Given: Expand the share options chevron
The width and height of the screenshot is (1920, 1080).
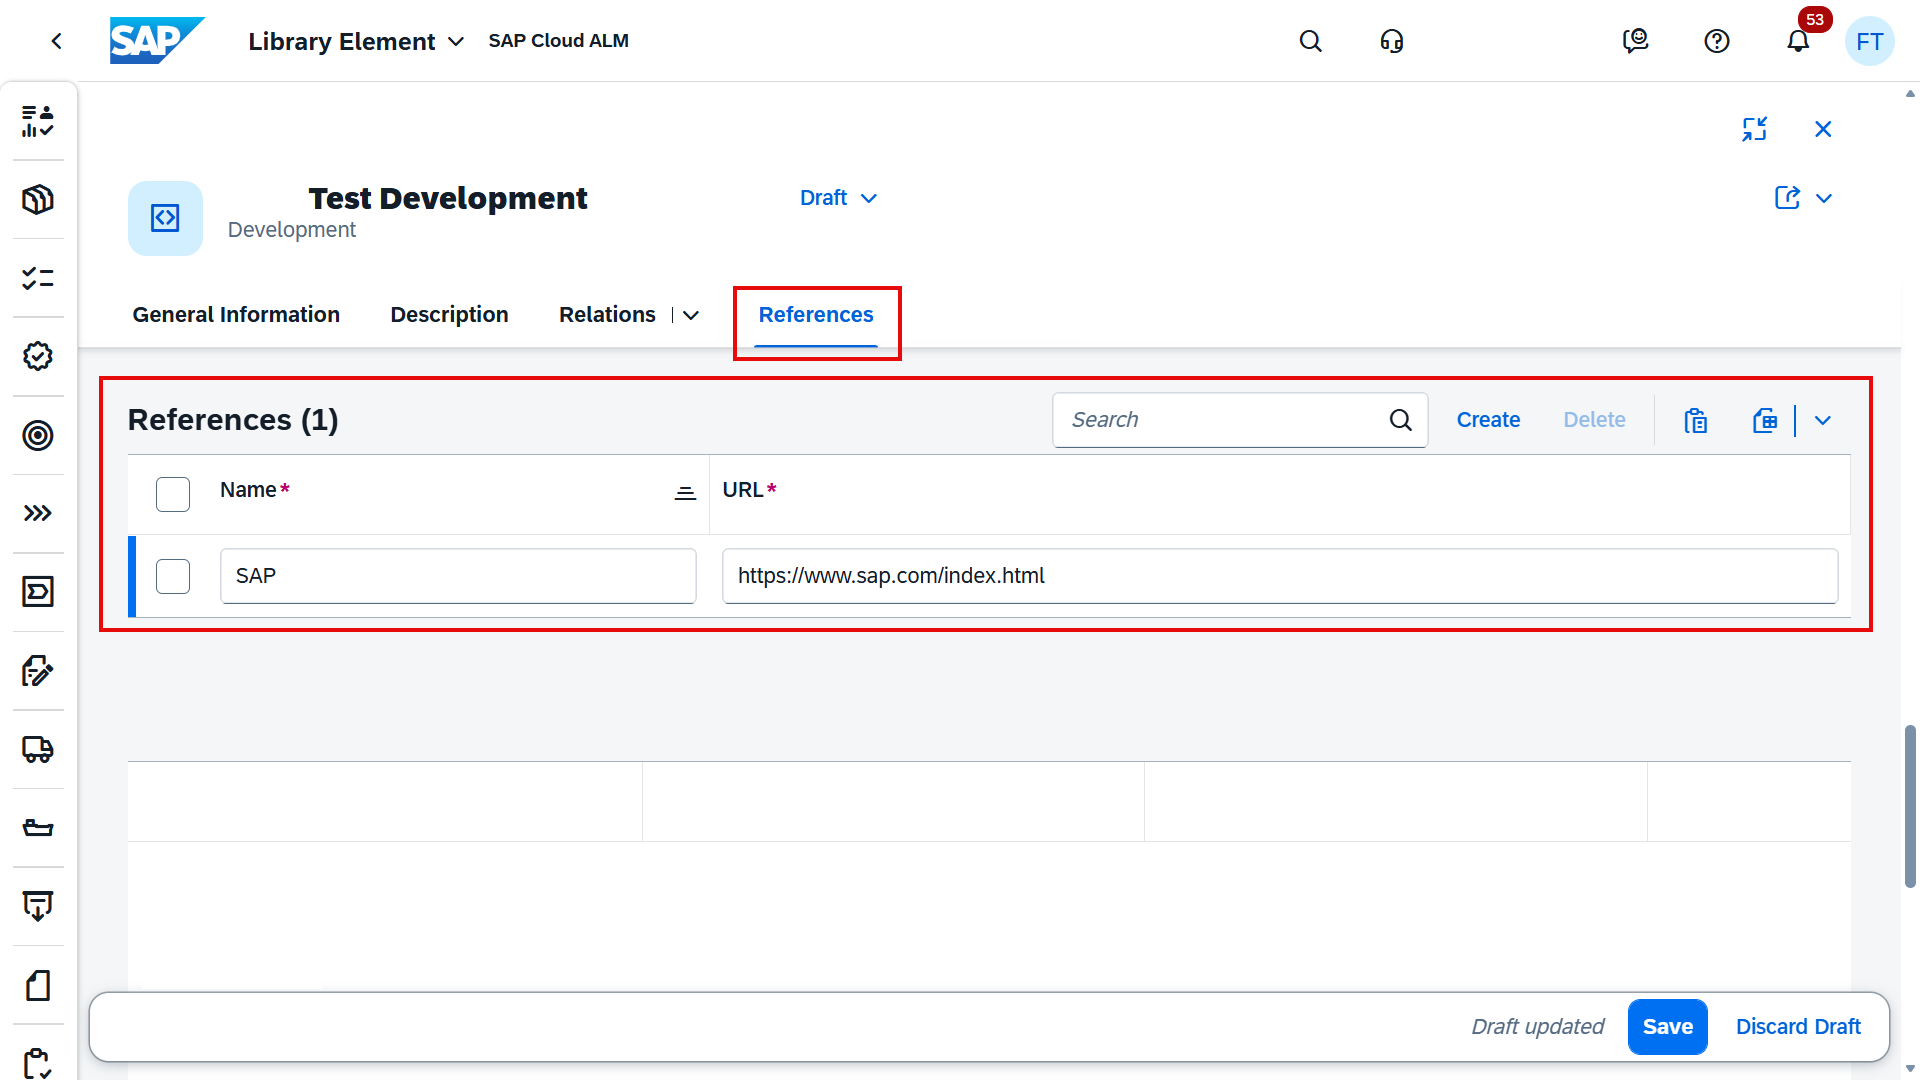Looking at the screenshot, I should pyautogui.click(x=1824, y=198).
